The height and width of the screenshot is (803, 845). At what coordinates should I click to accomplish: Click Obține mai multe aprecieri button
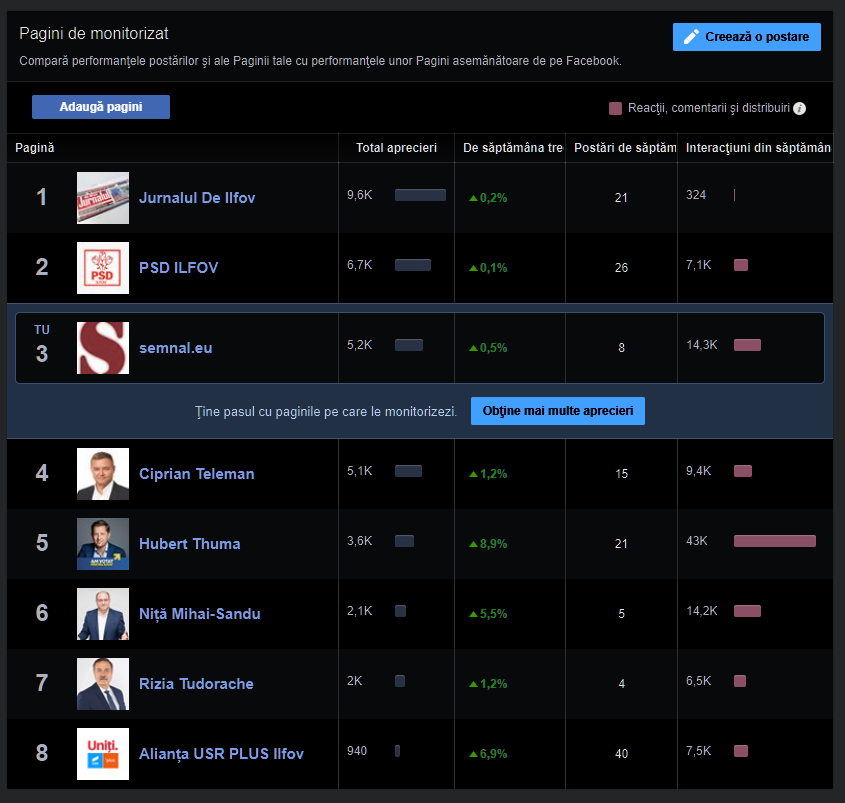coord(557,411)
